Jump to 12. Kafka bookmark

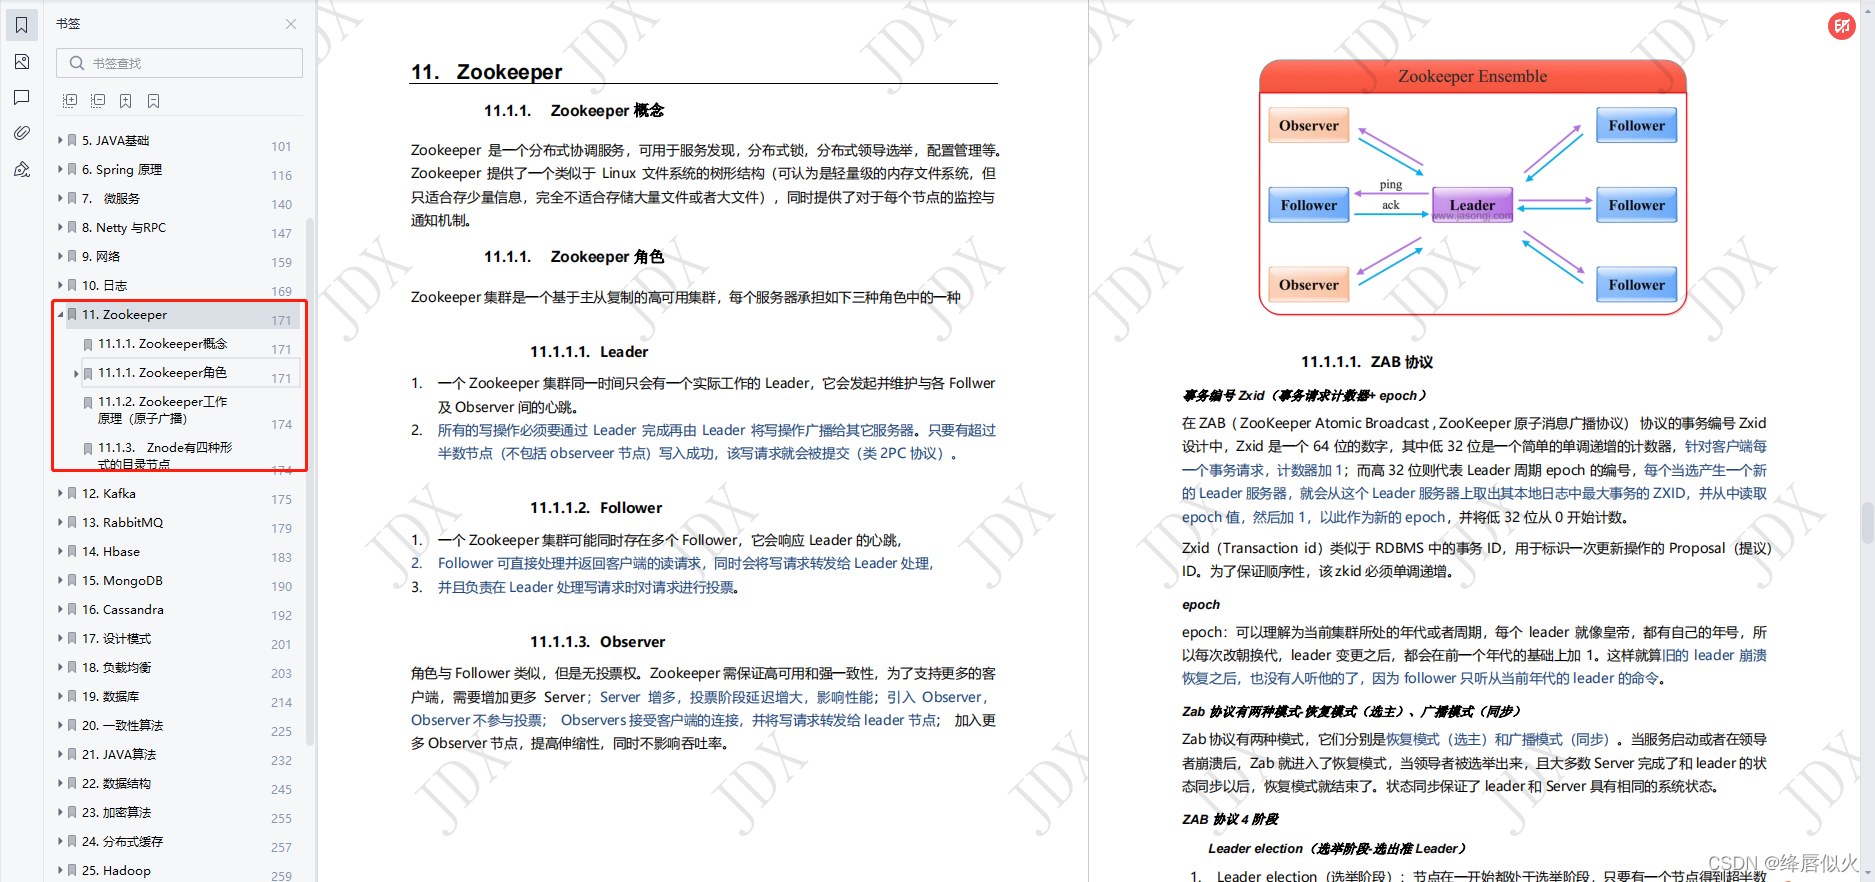point(108,493)
